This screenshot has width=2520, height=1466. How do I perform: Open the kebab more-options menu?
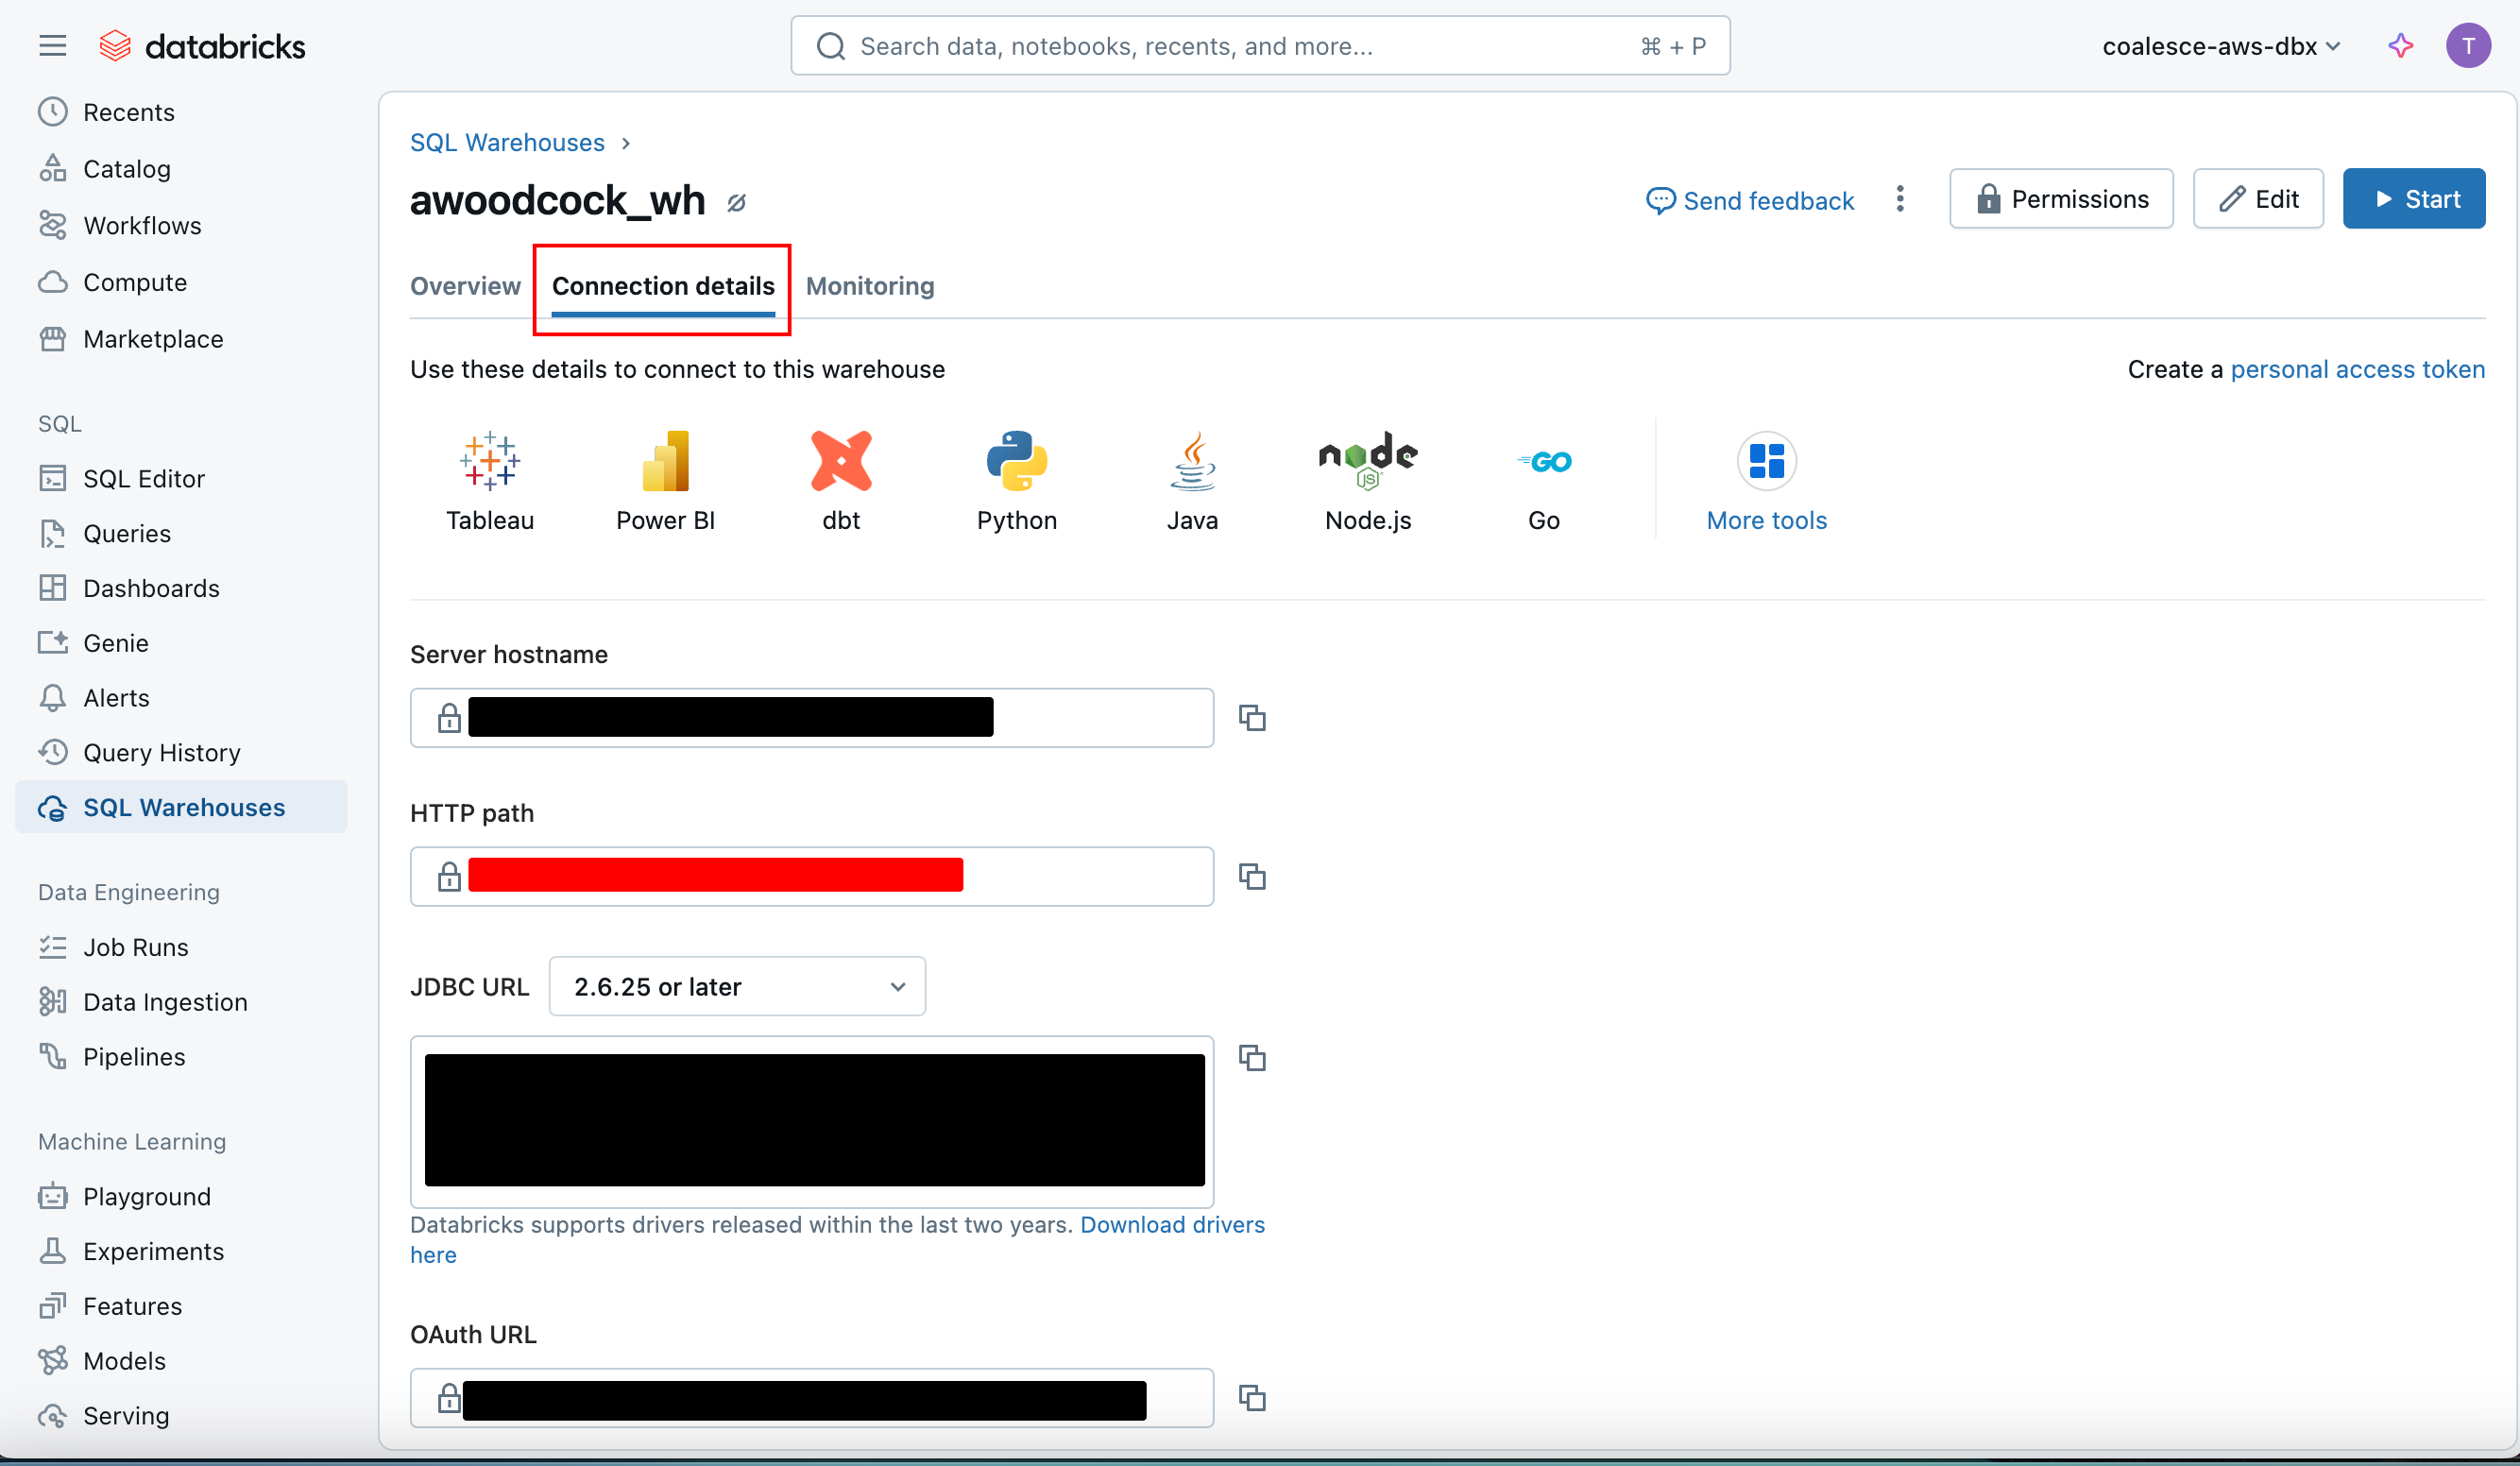click(x=1900, y=199)
